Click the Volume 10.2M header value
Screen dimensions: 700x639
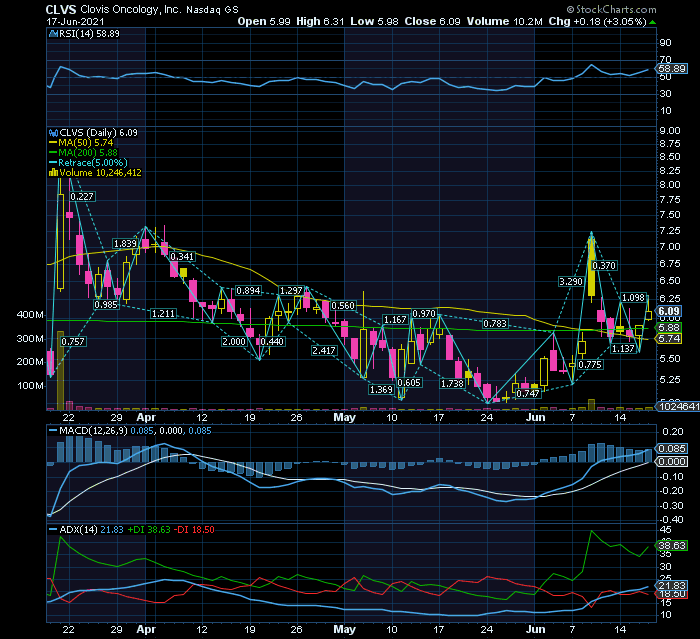[x=504, y=21]
